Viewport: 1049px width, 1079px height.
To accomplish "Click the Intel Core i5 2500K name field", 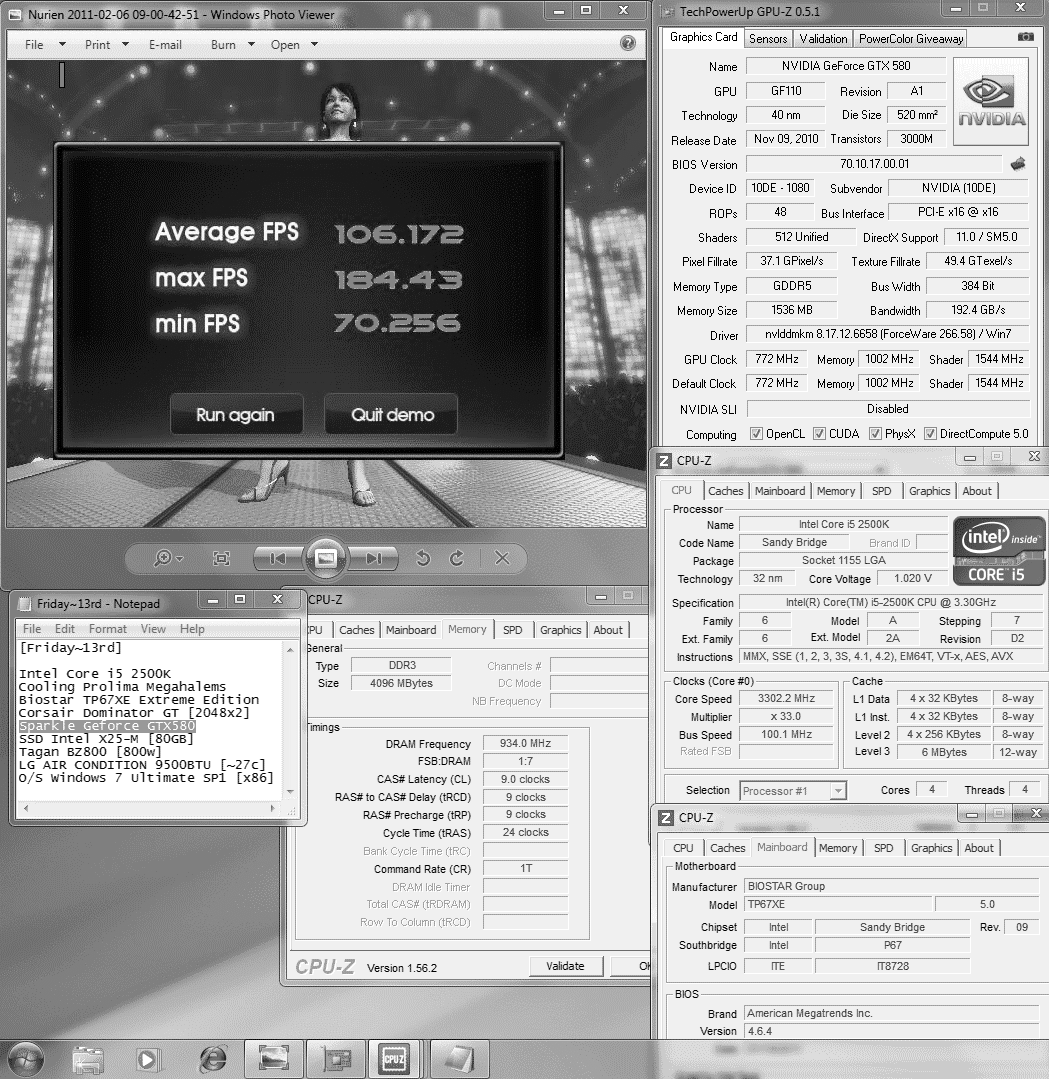I will [x=843, y=524].
